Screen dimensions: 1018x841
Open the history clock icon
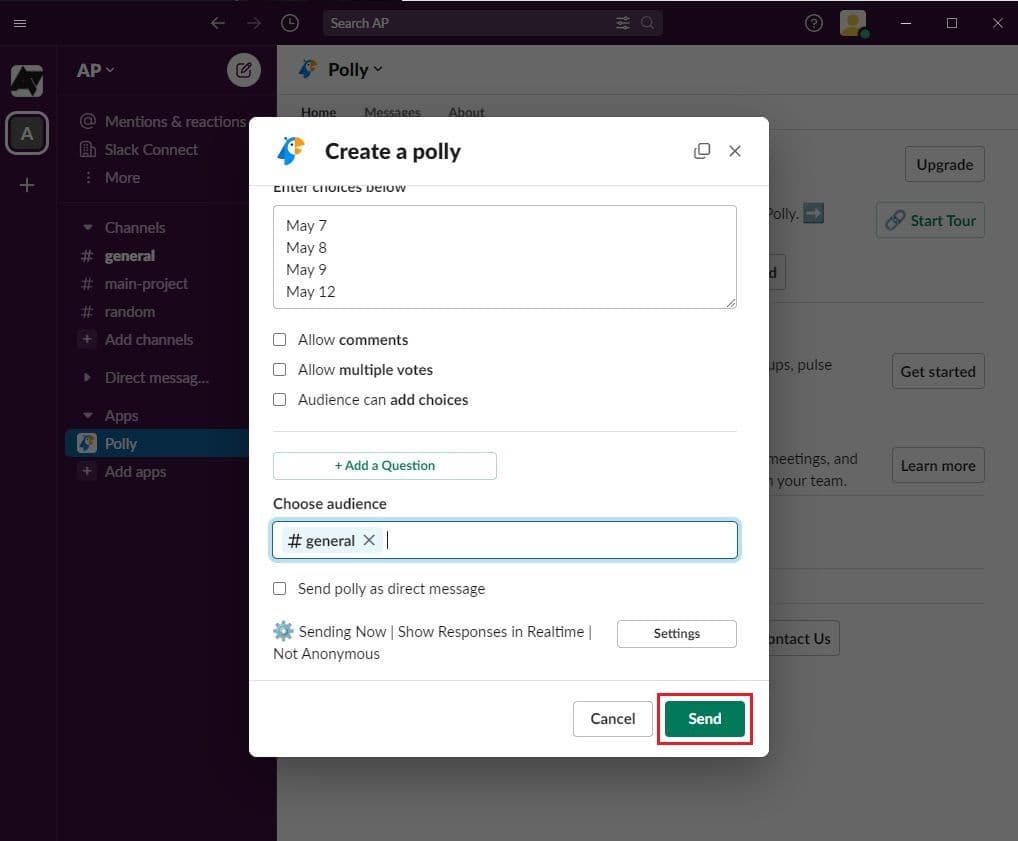(x=290, y=23)
